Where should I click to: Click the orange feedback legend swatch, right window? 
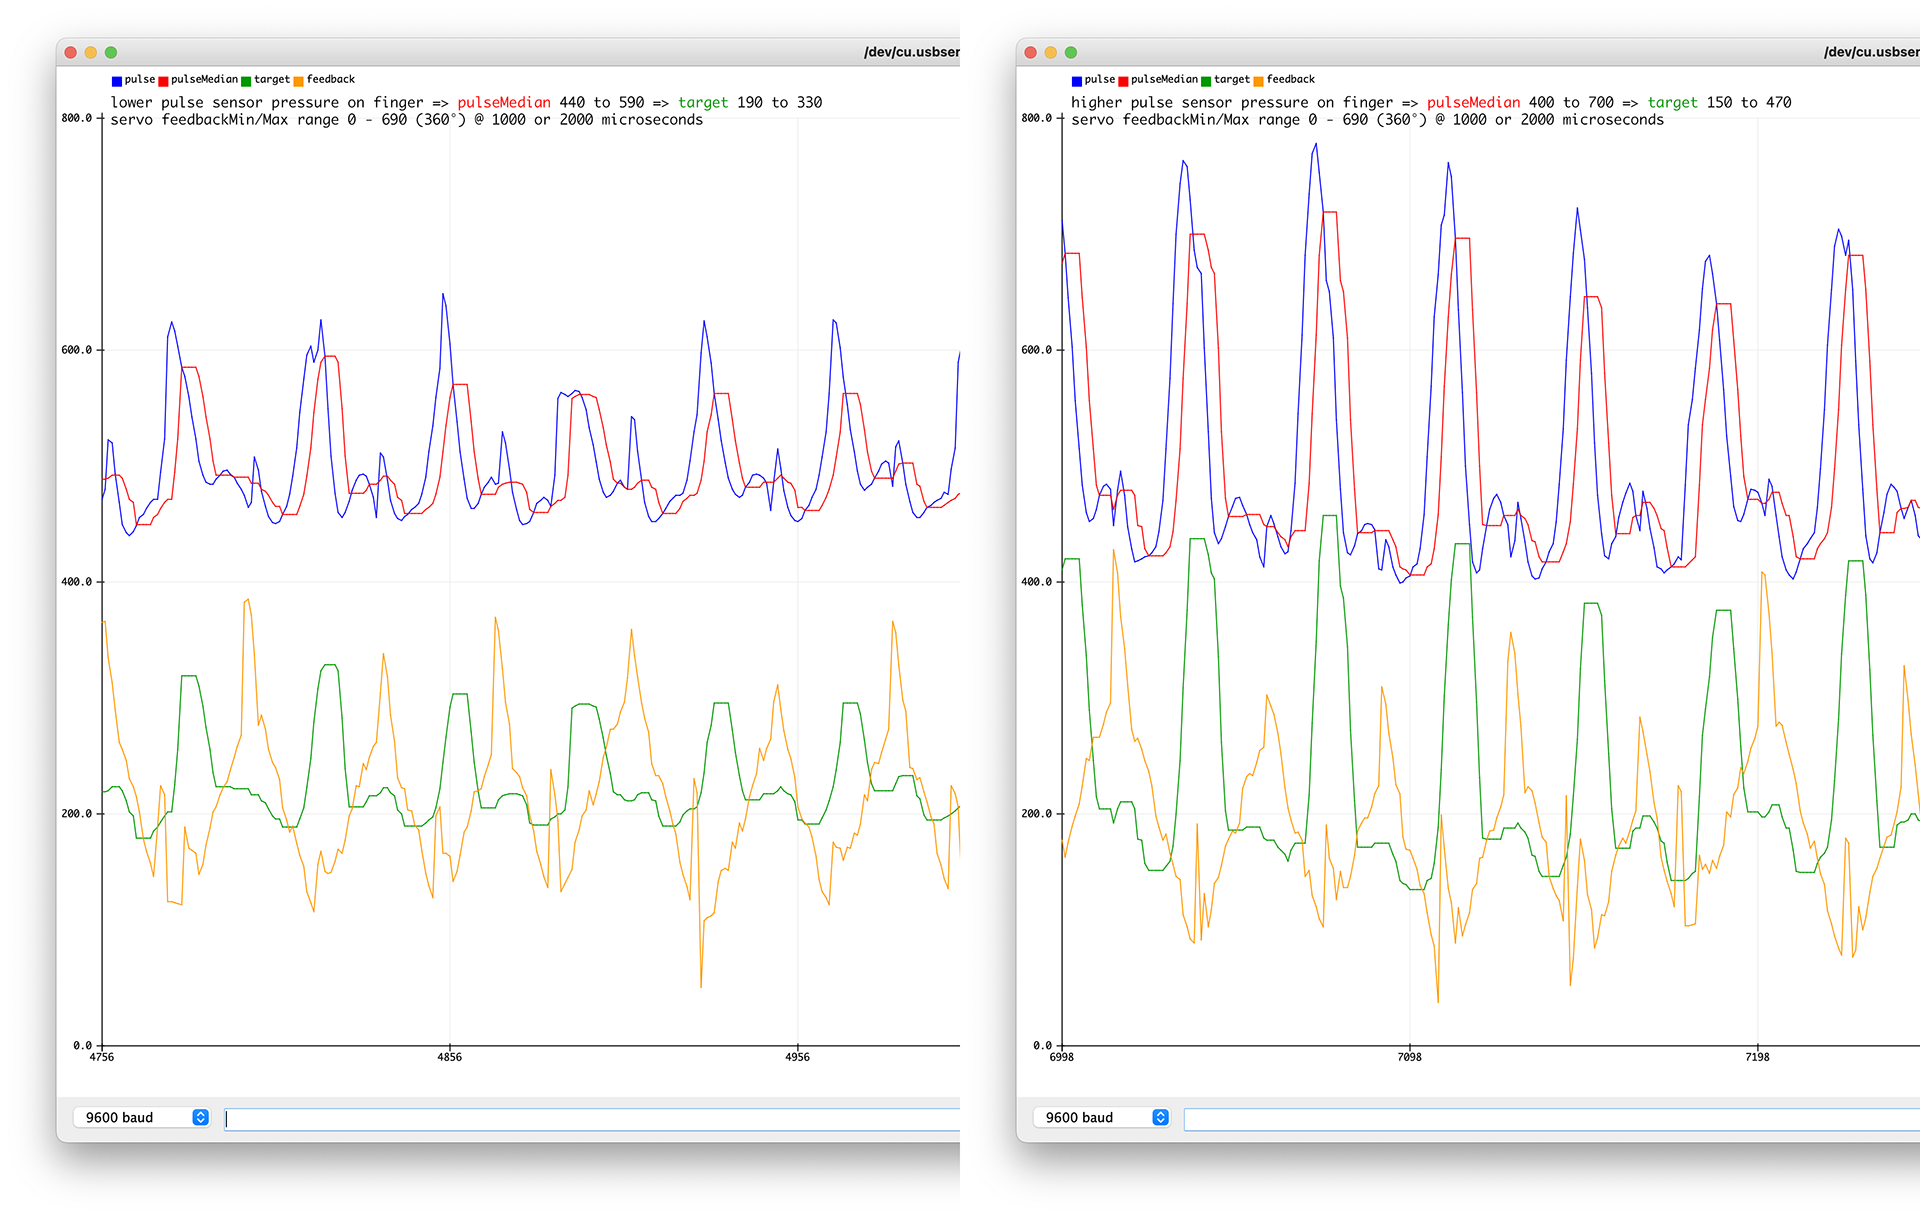pyautogui.click(x=1258, y=81)
